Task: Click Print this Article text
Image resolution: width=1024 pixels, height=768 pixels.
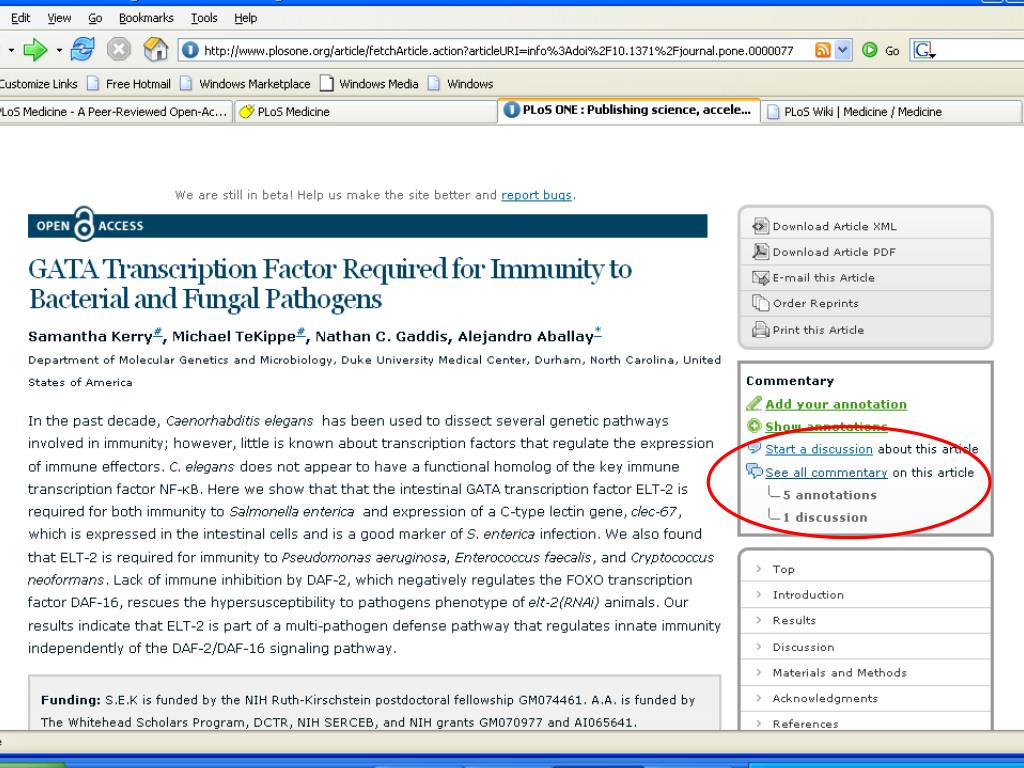Action: coord(818,330)
